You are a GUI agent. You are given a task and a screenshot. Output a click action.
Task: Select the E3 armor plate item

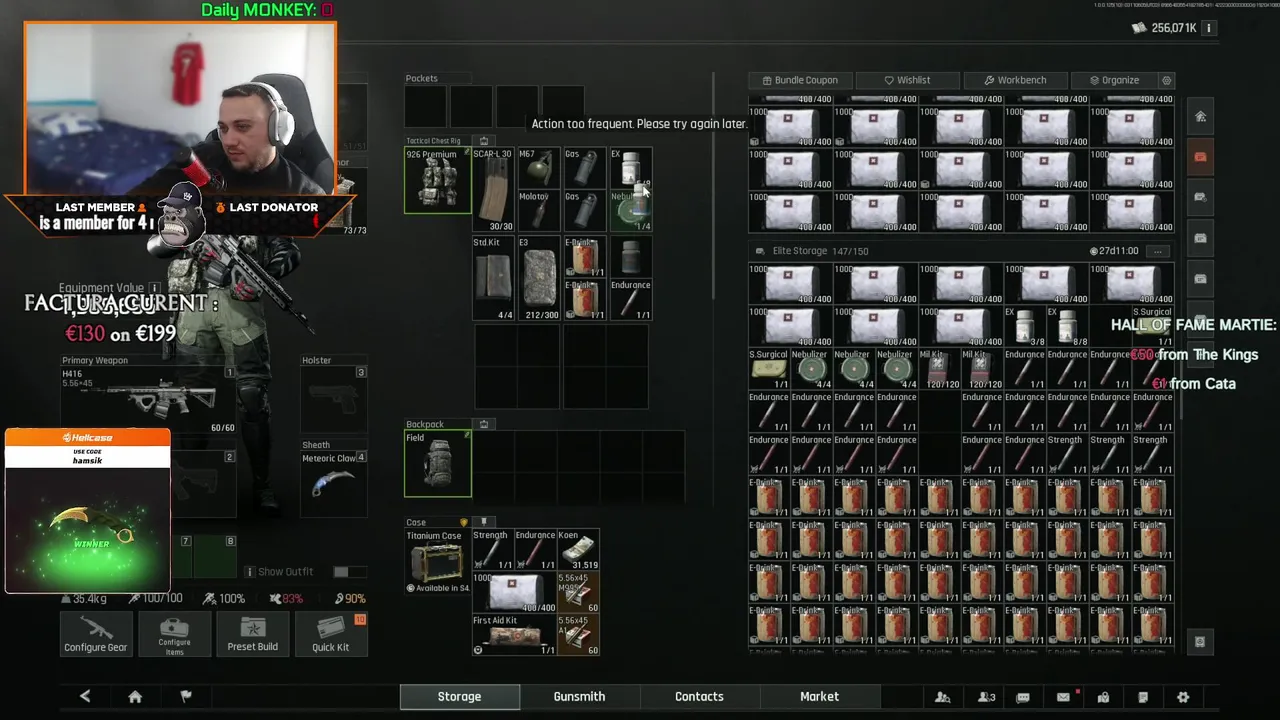(538, 278)
